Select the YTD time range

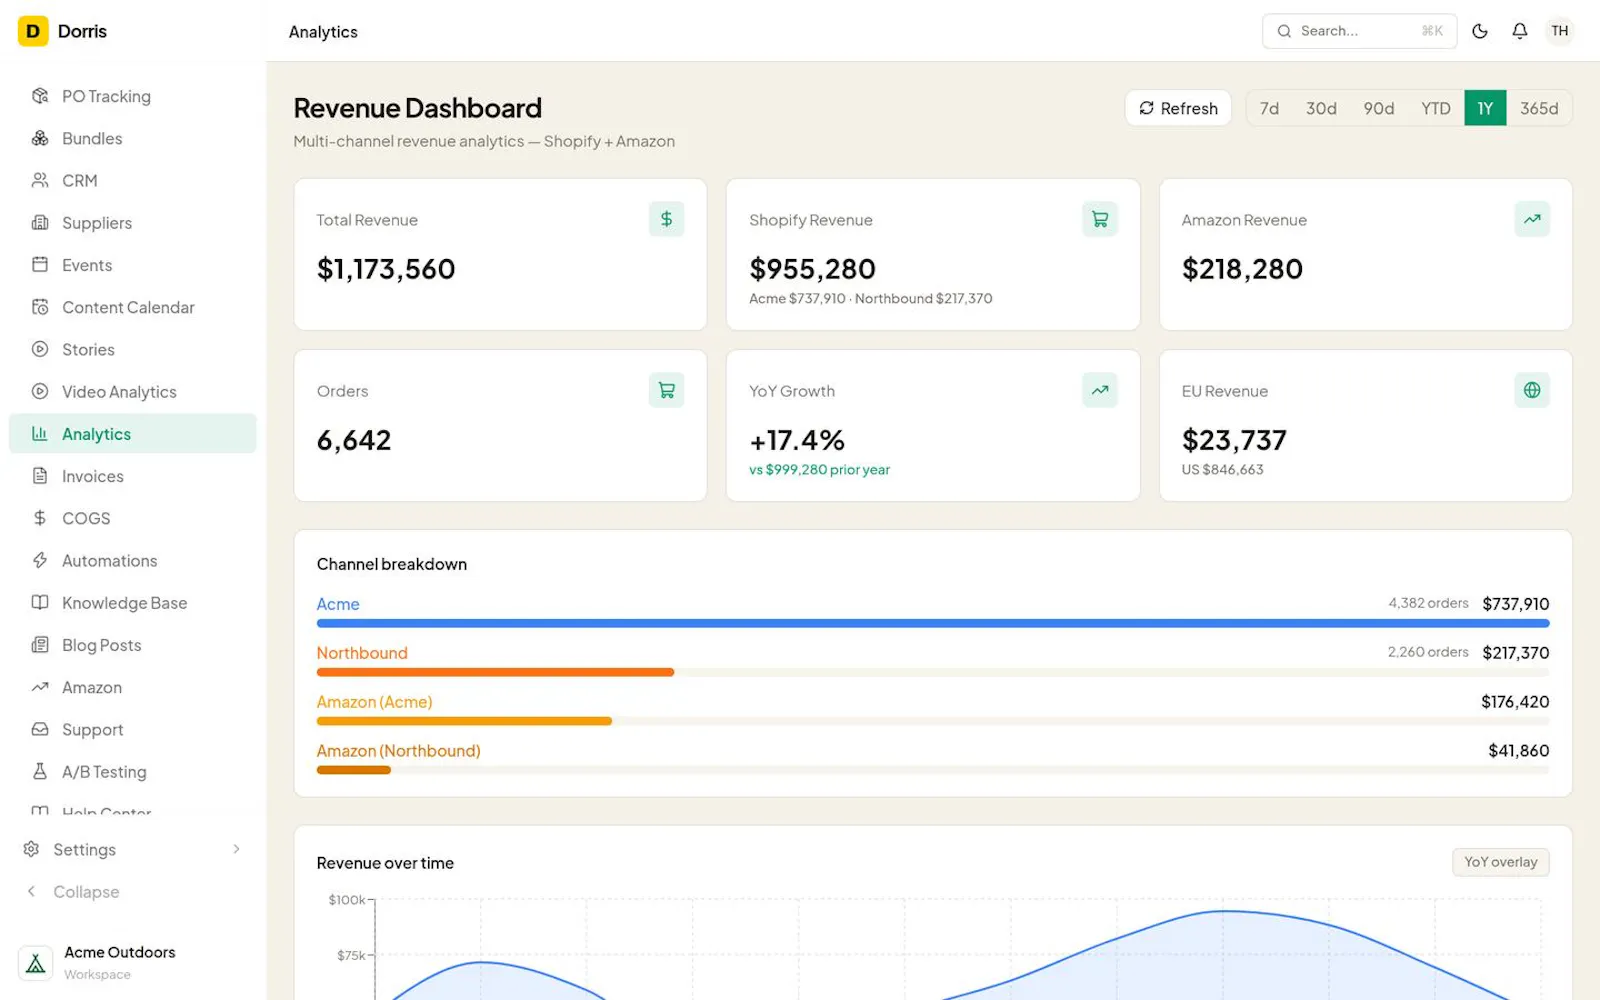coord(1436,108)
